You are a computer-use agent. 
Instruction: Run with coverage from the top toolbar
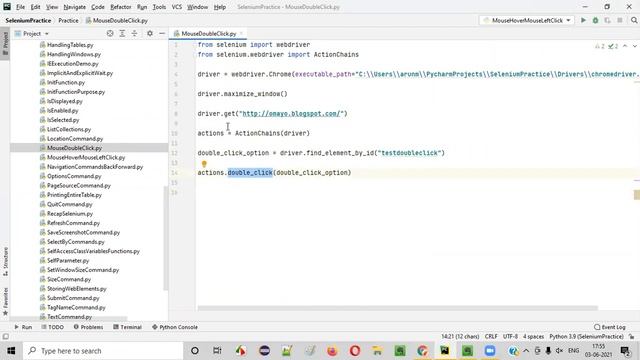pos(607,20)
